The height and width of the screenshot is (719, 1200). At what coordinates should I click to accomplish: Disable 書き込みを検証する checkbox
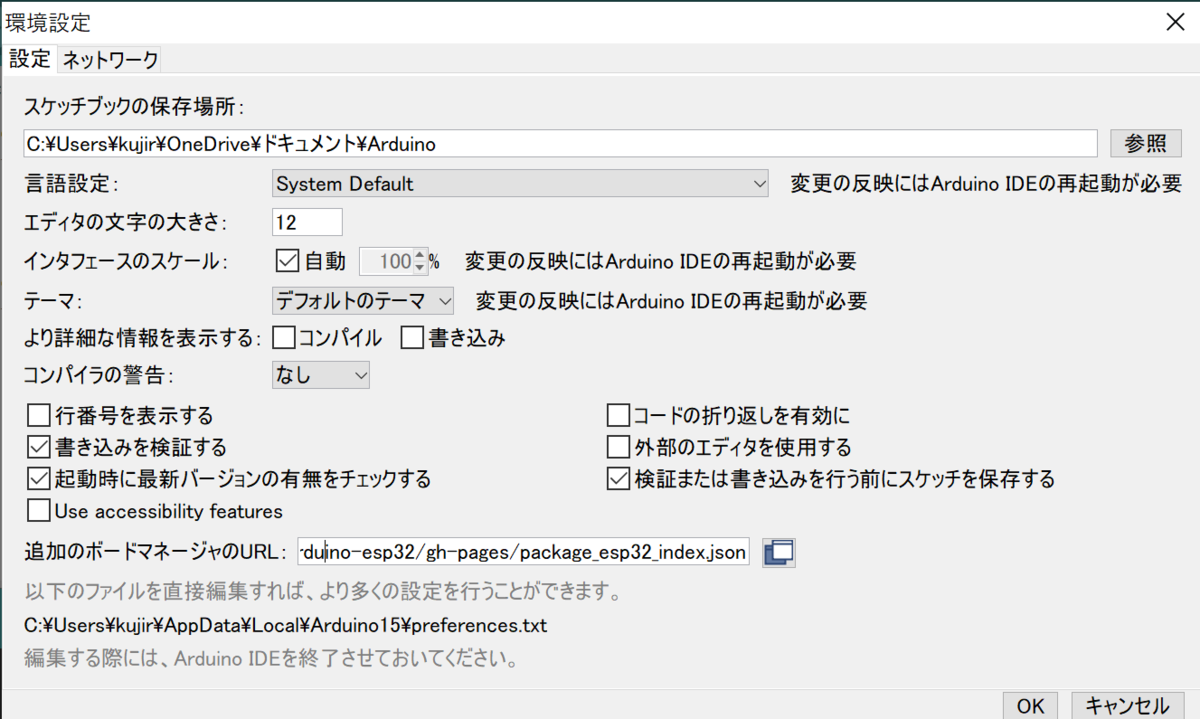(x=38, y=446)
